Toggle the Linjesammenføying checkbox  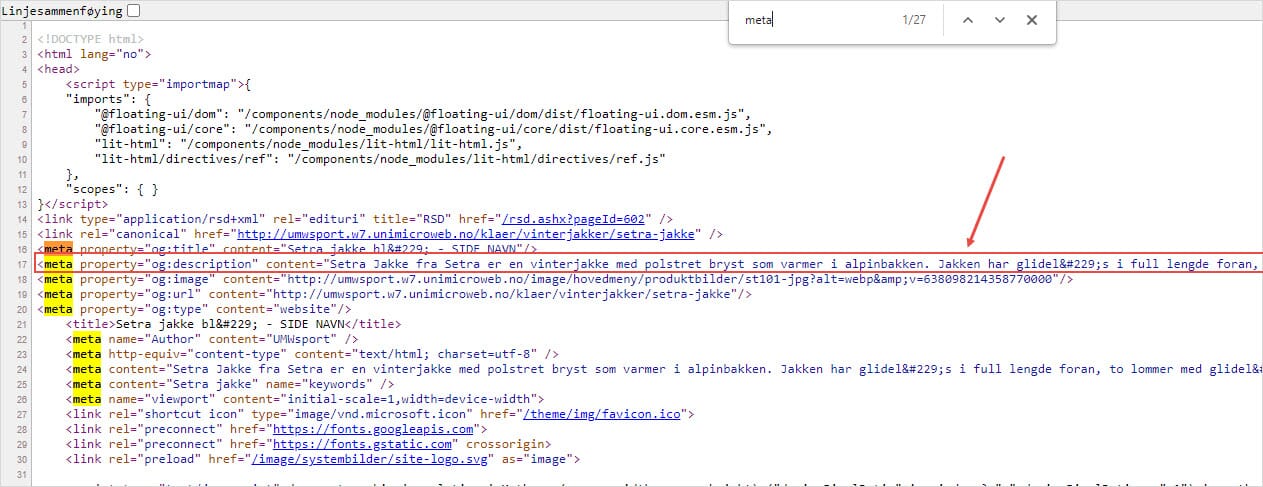(134, 10)
